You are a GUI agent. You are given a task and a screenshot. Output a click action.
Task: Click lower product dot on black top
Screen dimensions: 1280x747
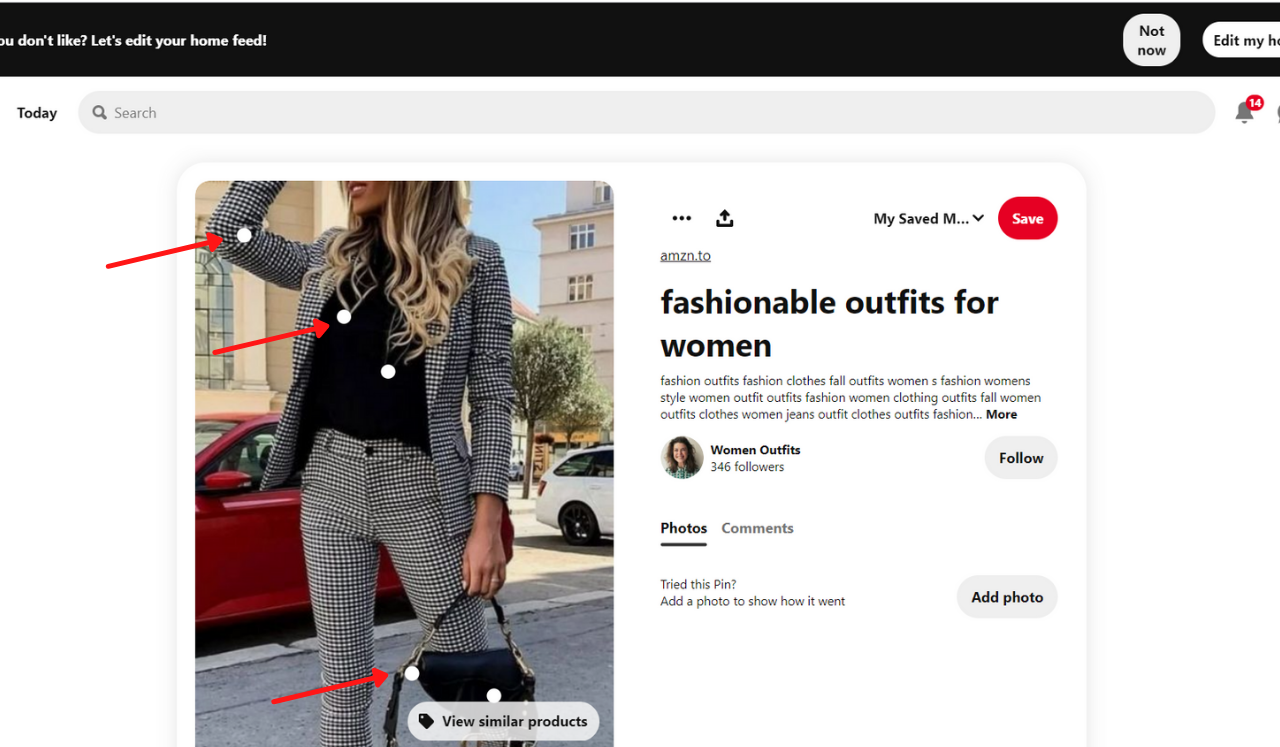388,372
